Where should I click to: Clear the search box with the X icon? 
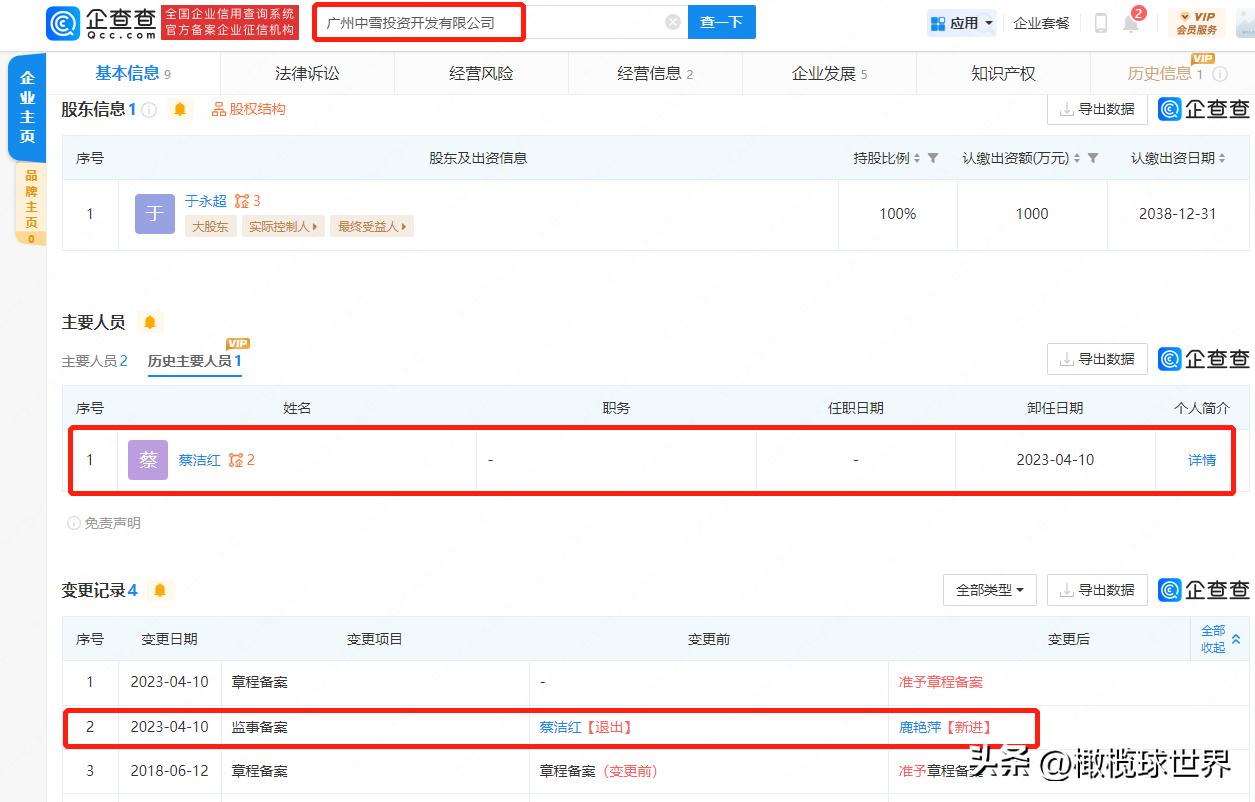pyautogui.click(x=672, y=21)
